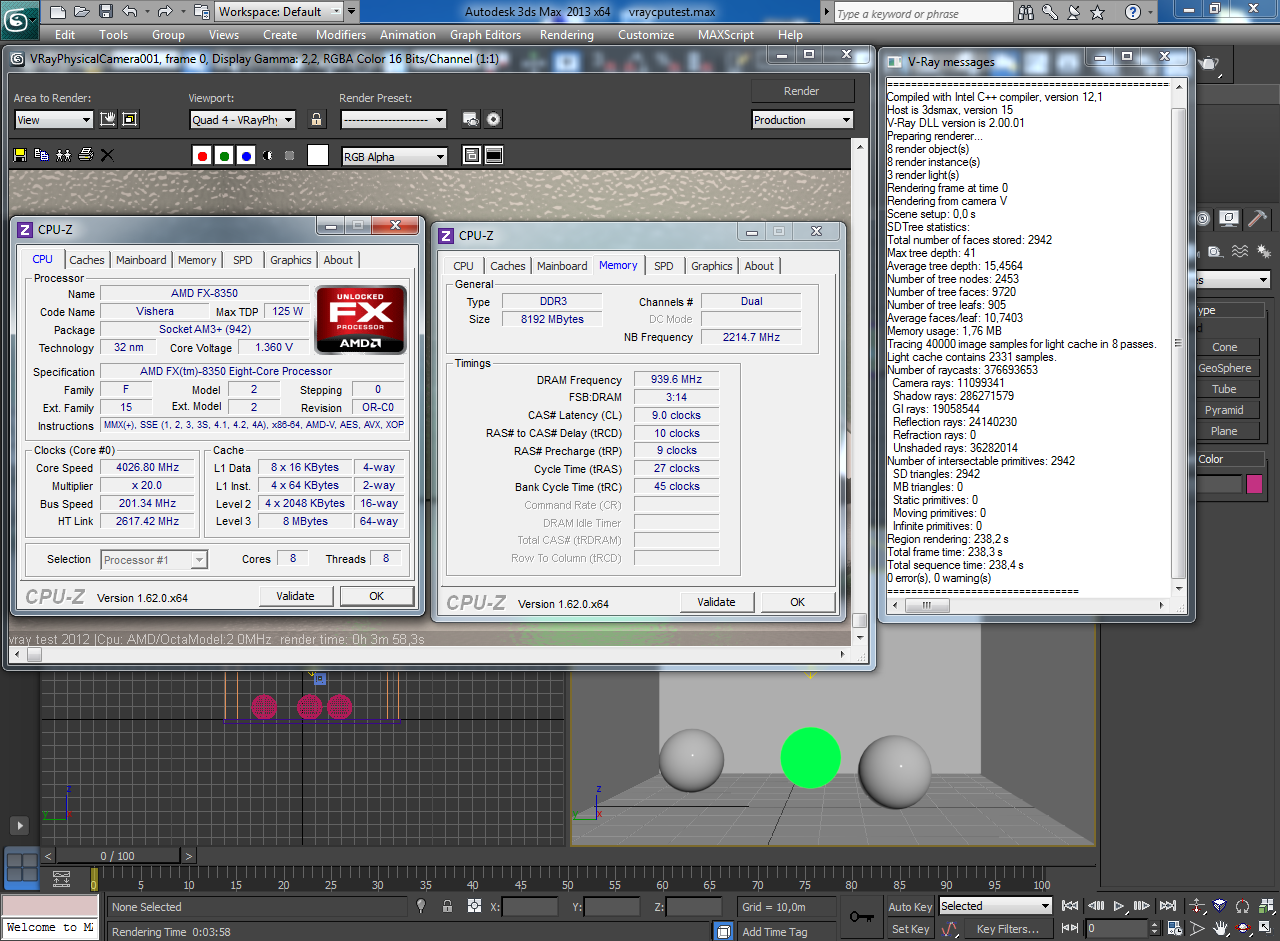
Task: Click Go to End playback control
Action: [1167, 906]
